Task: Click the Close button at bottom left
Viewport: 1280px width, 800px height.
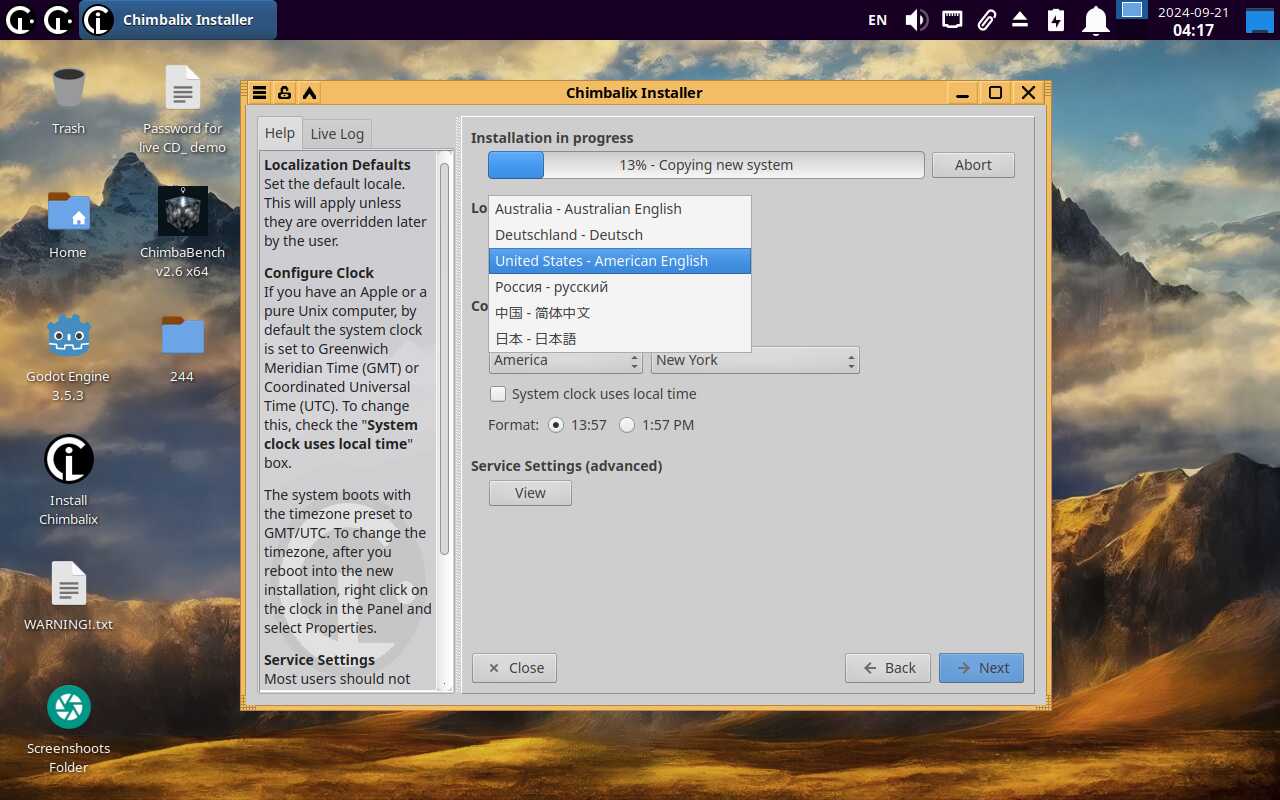Action: [514, 668]
